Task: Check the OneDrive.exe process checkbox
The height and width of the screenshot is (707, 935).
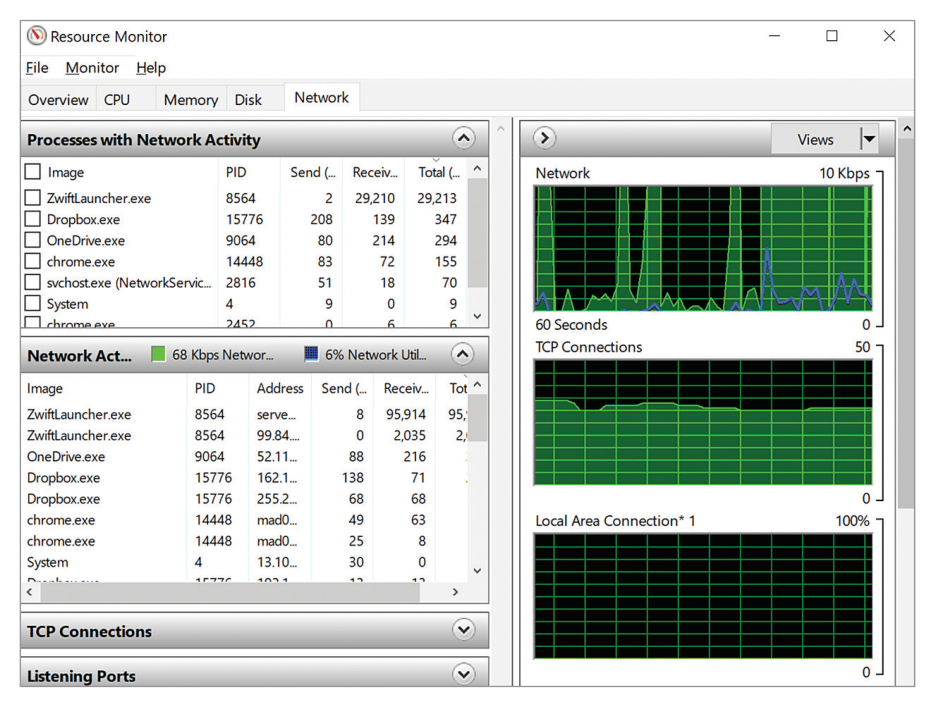Action: 33,240
